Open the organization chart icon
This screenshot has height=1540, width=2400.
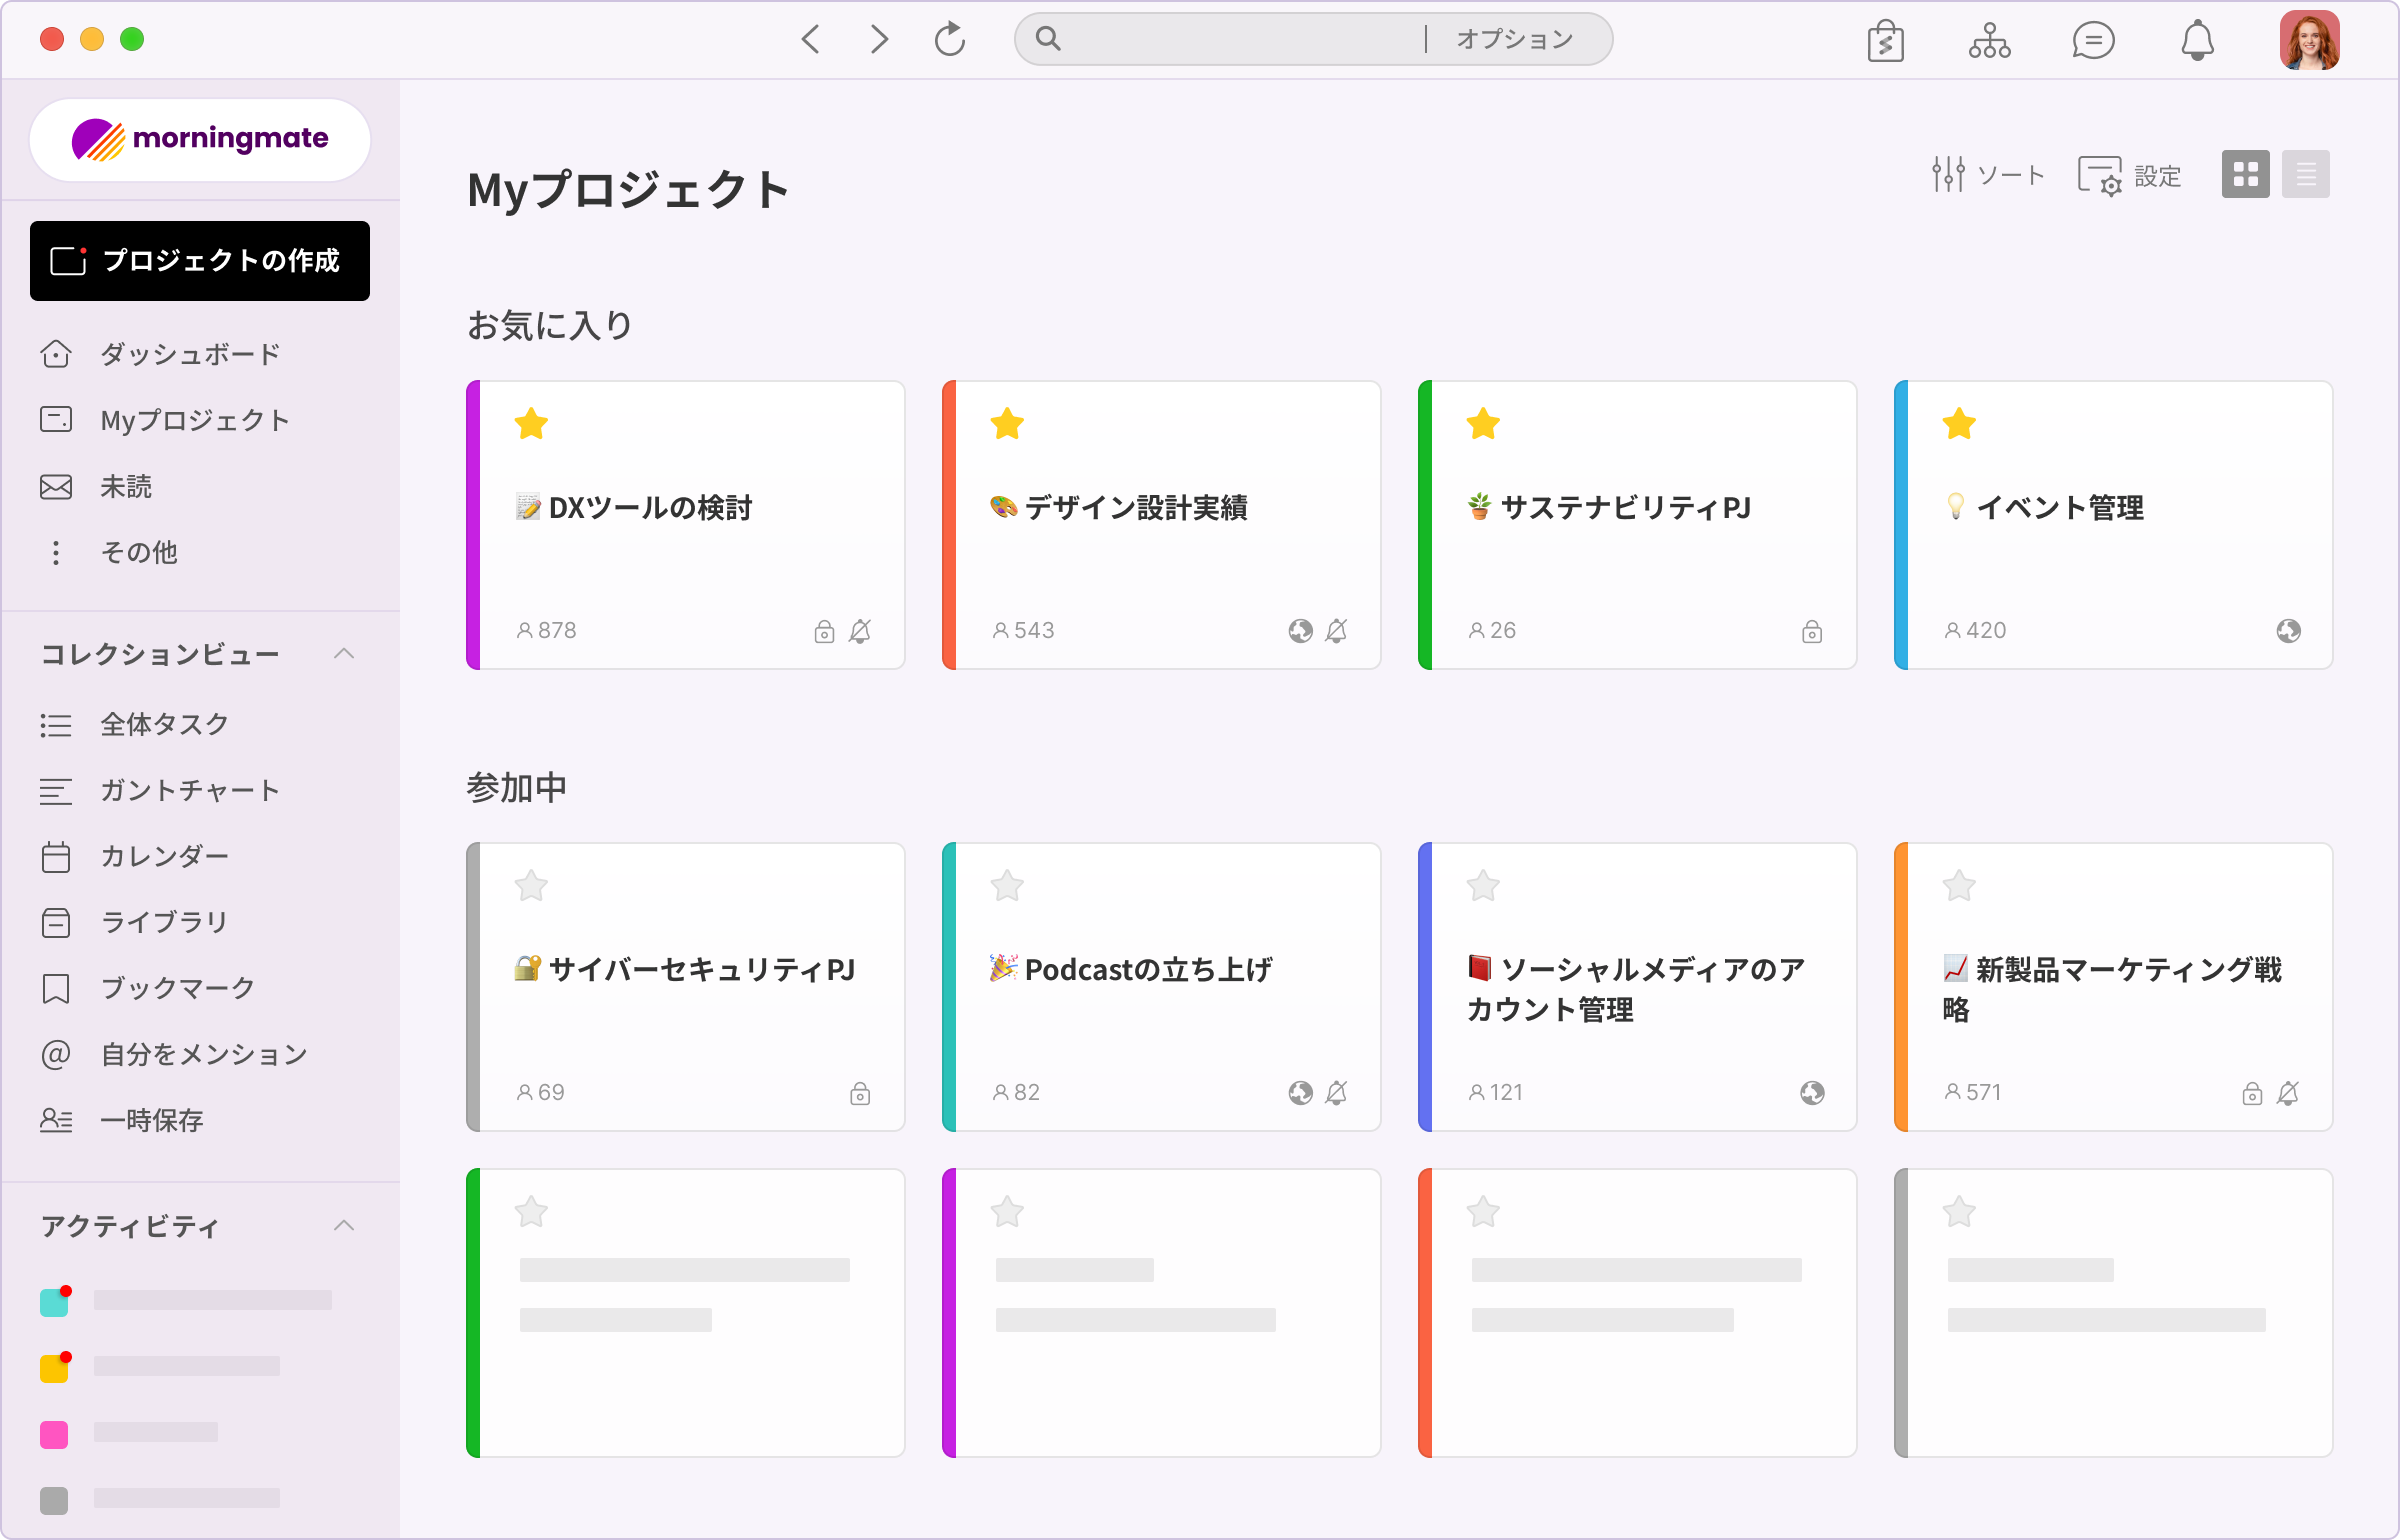tap(1989, 40)
